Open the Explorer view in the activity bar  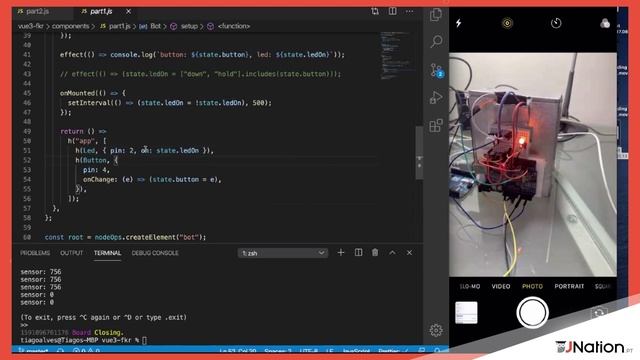coord(436,15)
